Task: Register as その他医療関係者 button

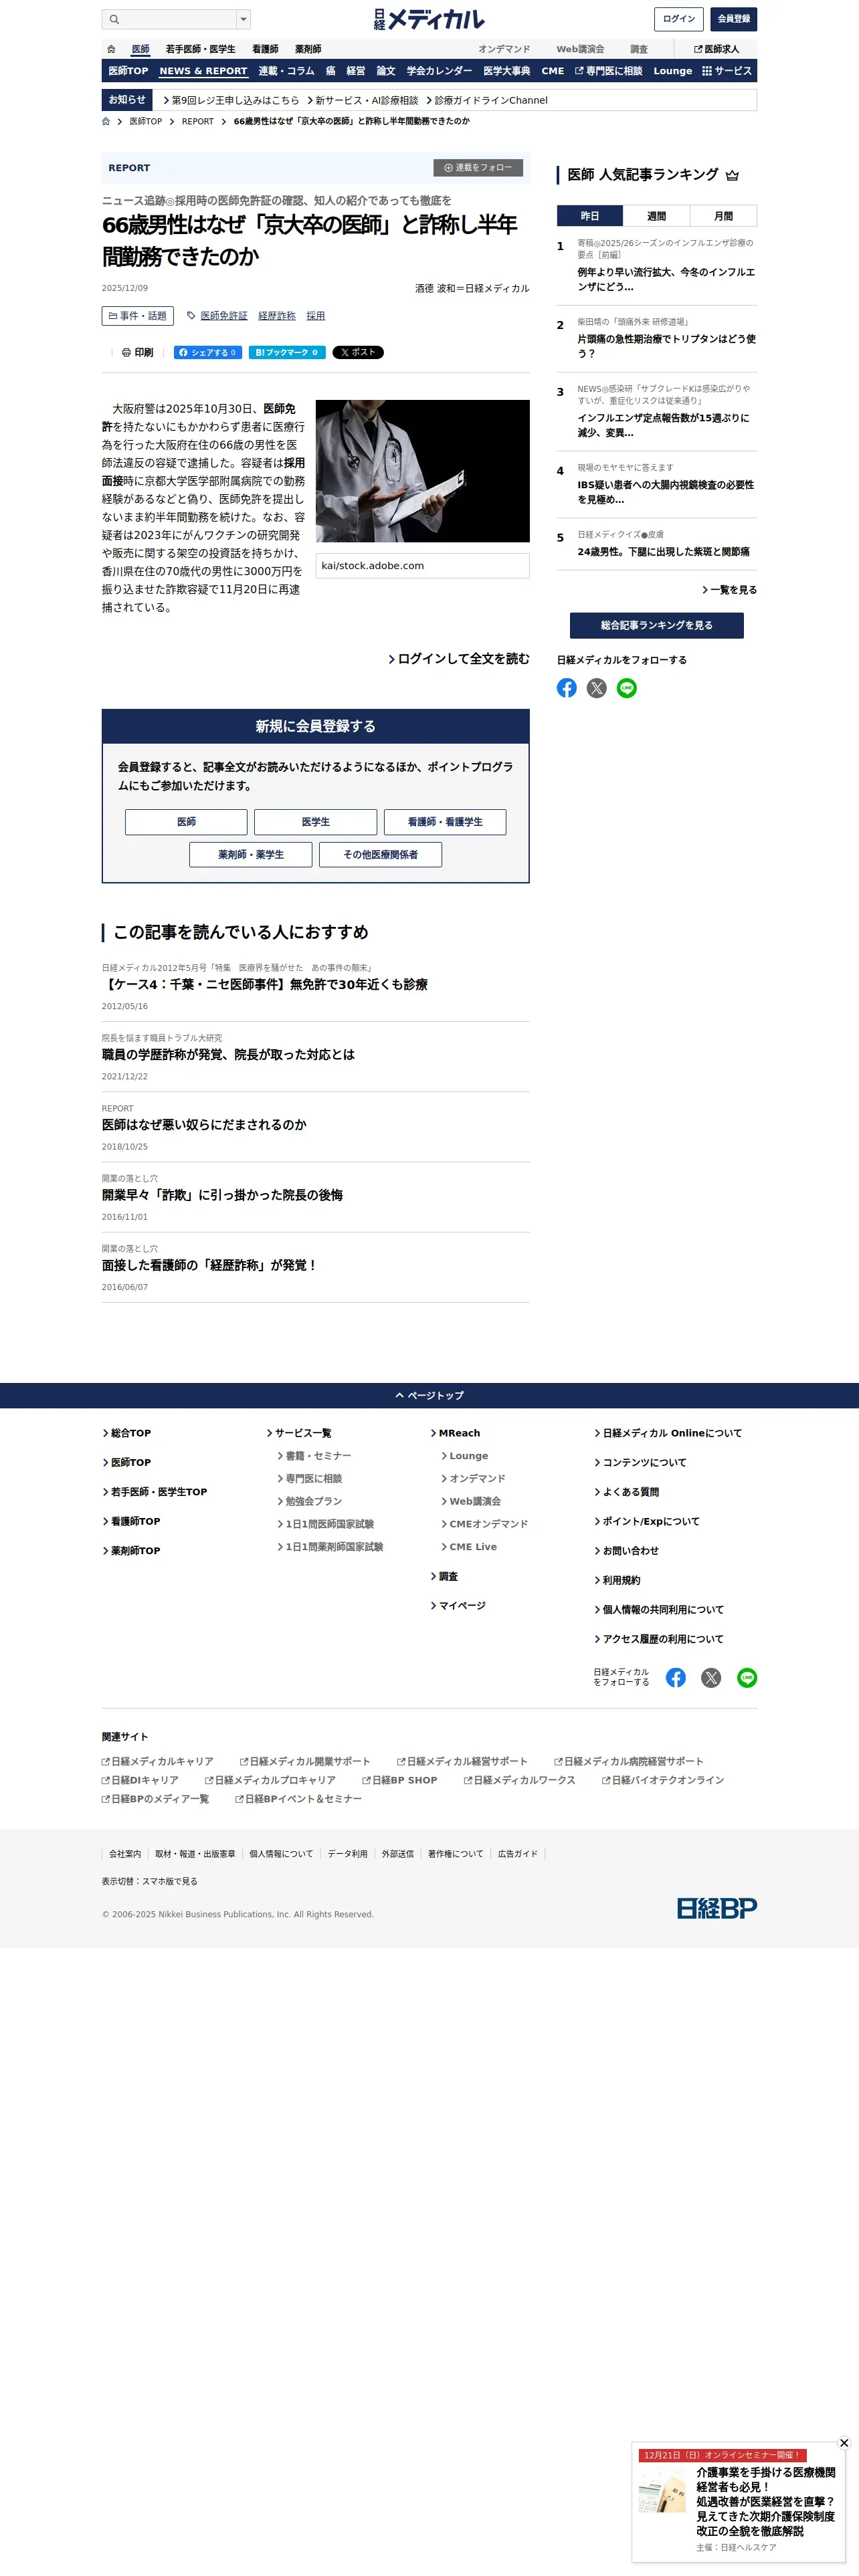Action: point(380,855)
